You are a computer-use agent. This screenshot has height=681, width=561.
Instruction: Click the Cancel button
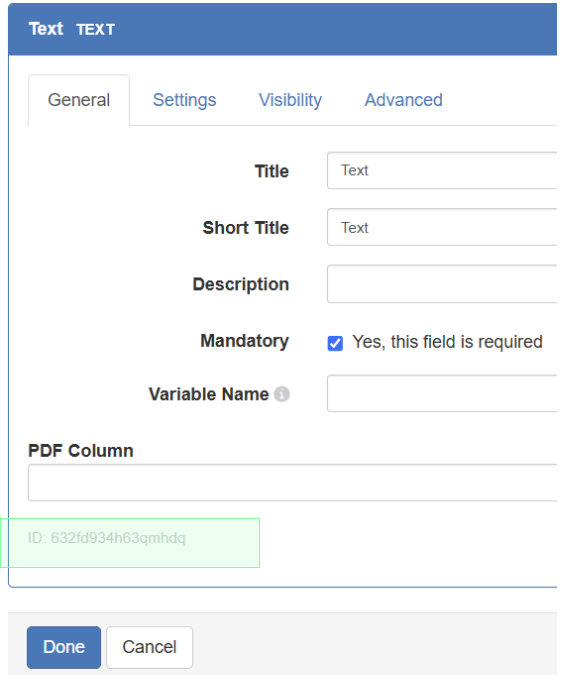[x=149, y=647]
